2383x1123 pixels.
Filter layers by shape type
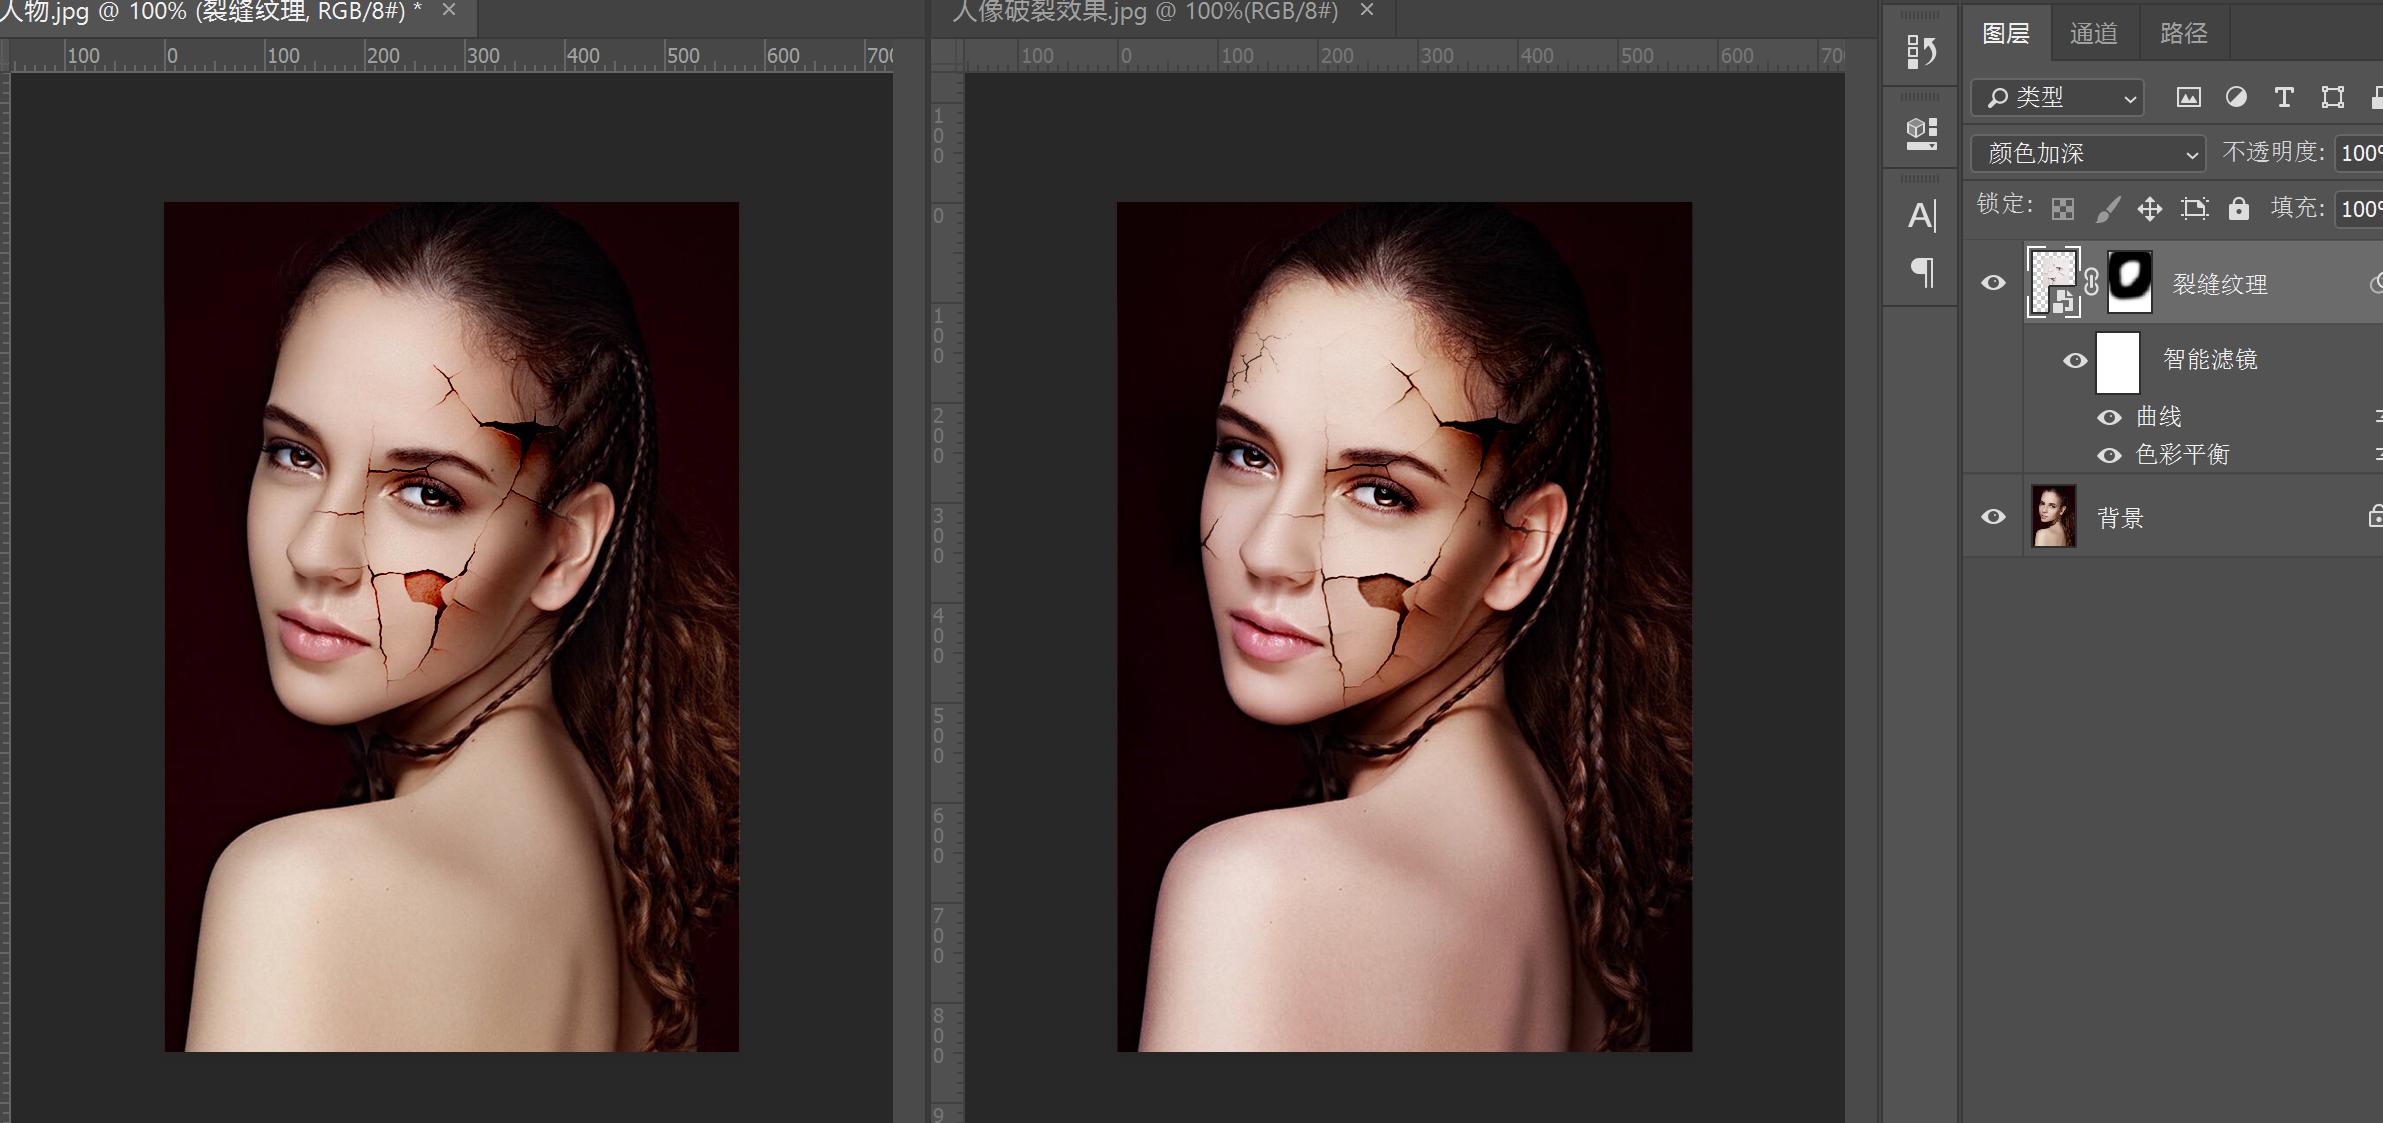[2333, 98]
